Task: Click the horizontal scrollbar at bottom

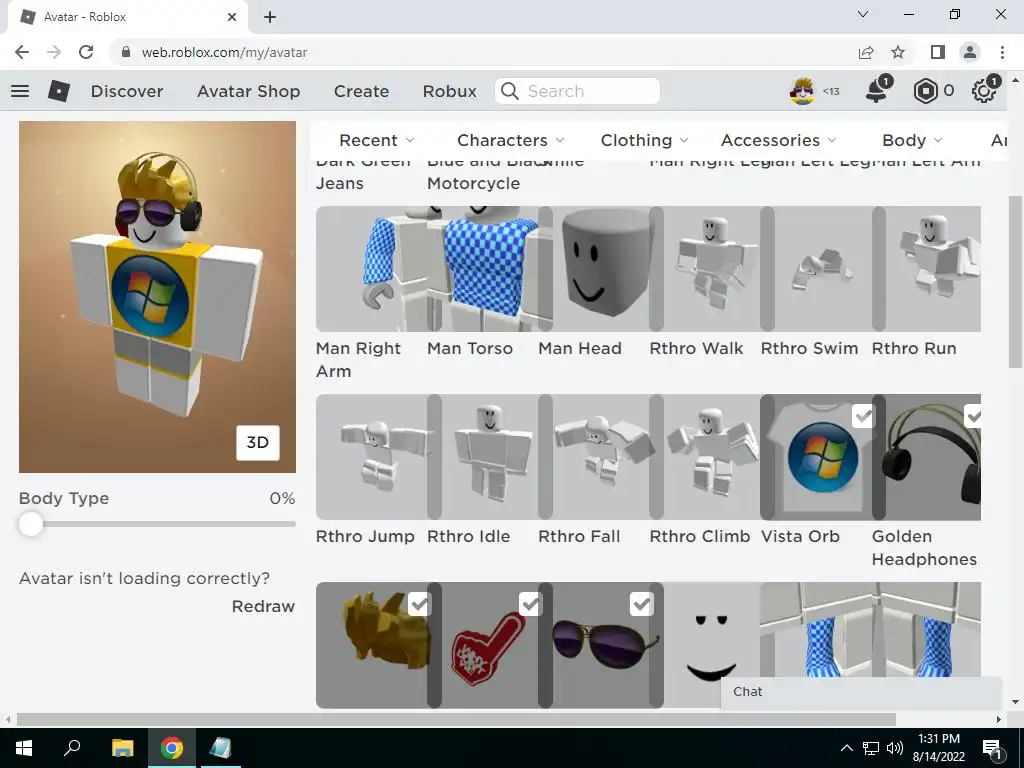Action: [x=456, y=719]
